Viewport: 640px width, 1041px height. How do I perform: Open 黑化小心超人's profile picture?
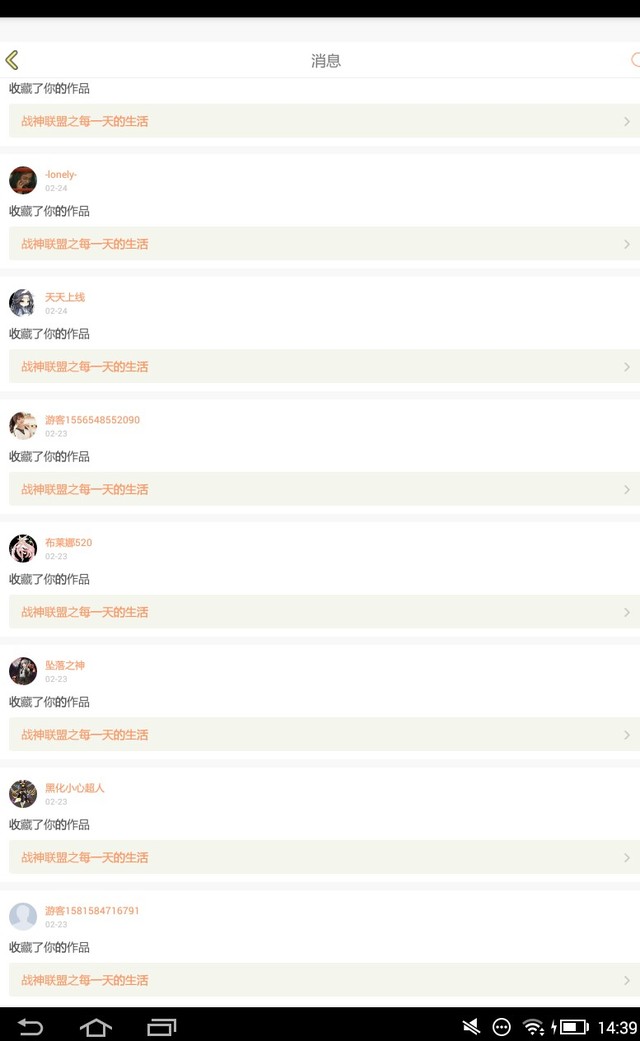tap(23, 794)
